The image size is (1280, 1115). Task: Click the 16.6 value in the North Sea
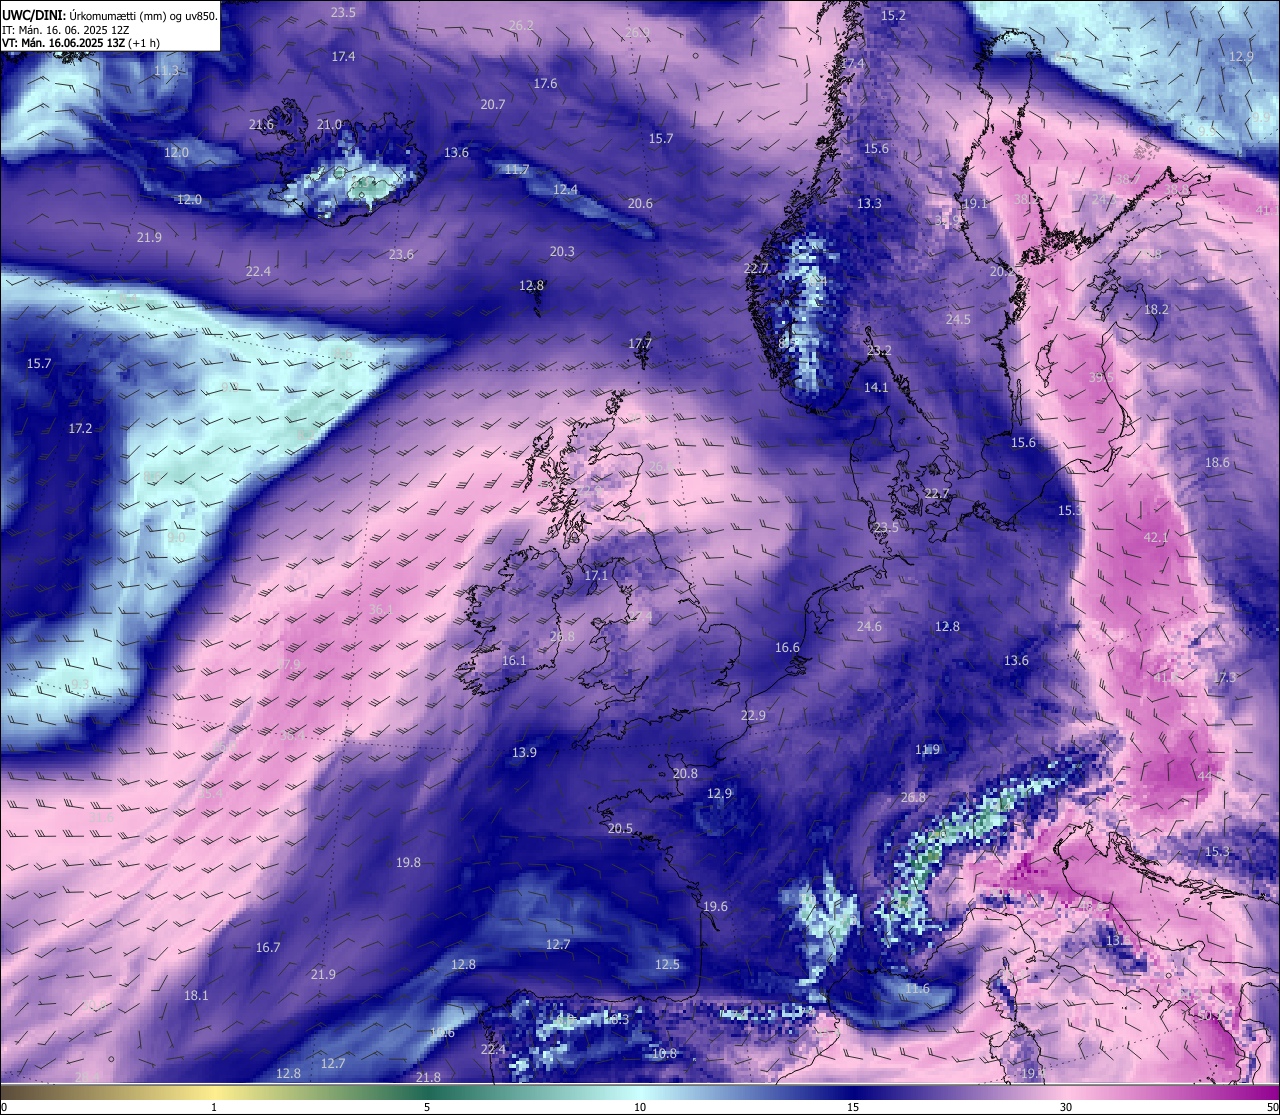787,648
